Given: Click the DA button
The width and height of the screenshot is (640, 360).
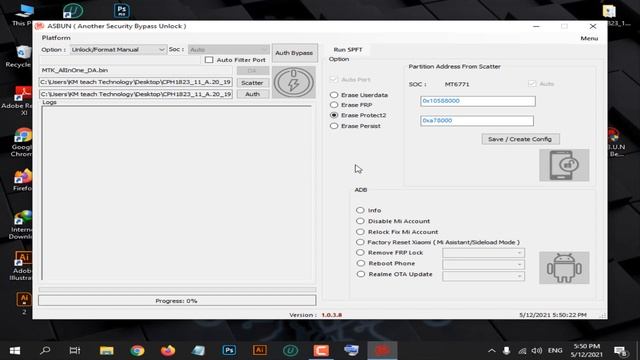Looking at the screenshot, I should [252, 71].
